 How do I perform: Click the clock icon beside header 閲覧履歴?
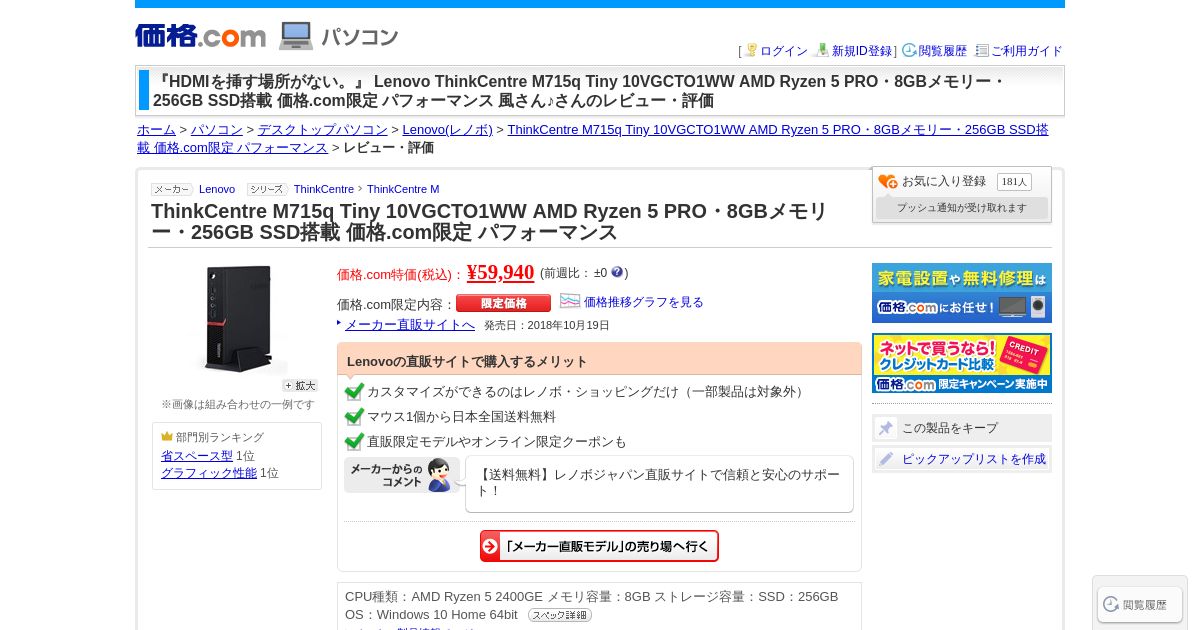point(909,50)
